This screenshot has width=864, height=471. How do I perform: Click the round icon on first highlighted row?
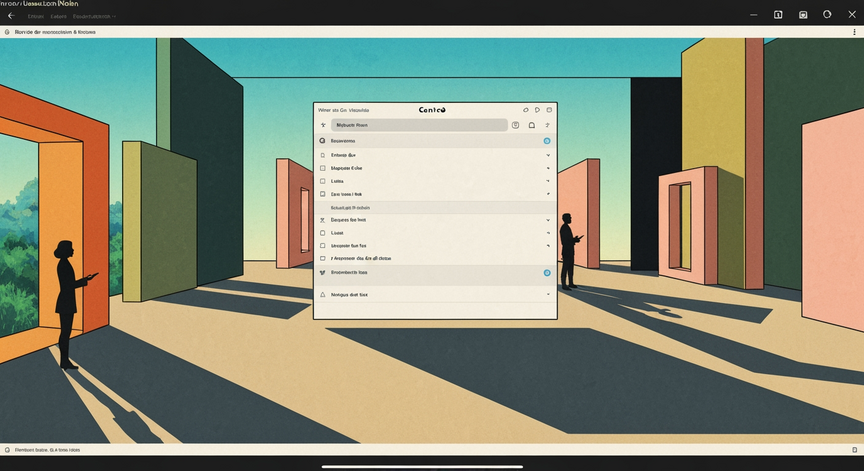(x=322, y=140)
